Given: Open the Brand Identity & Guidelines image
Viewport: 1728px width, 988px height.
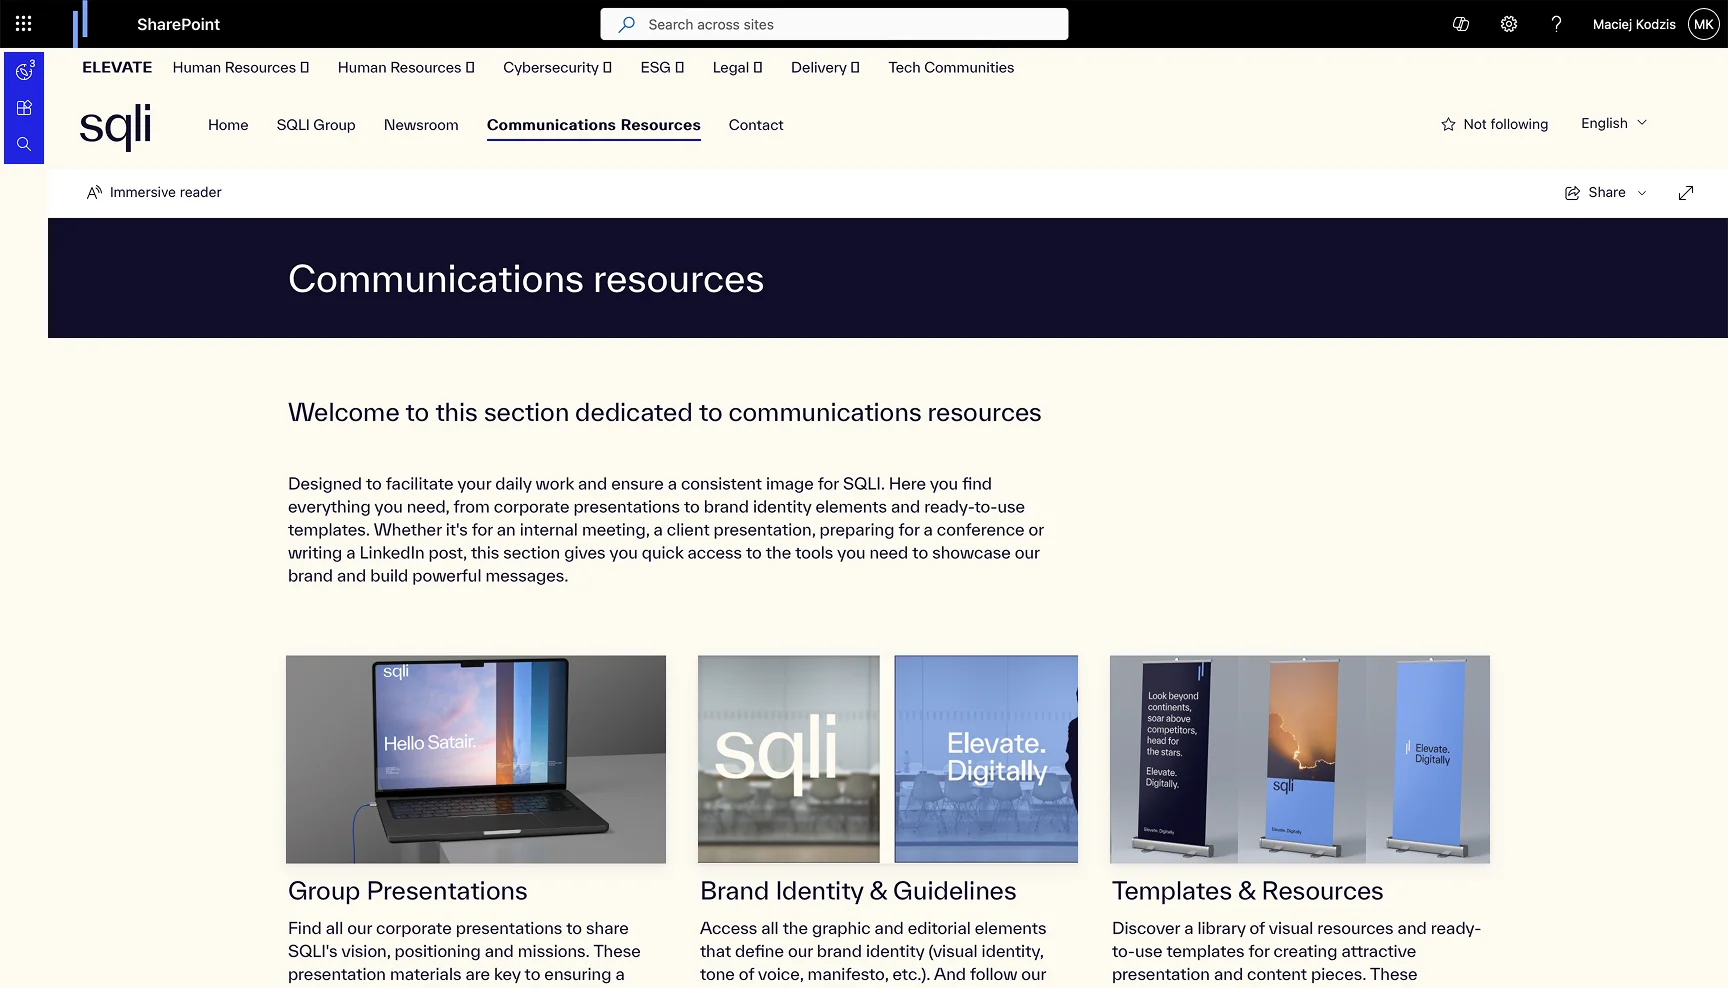Looking at the screenshot, I should (x=888, y=759).
